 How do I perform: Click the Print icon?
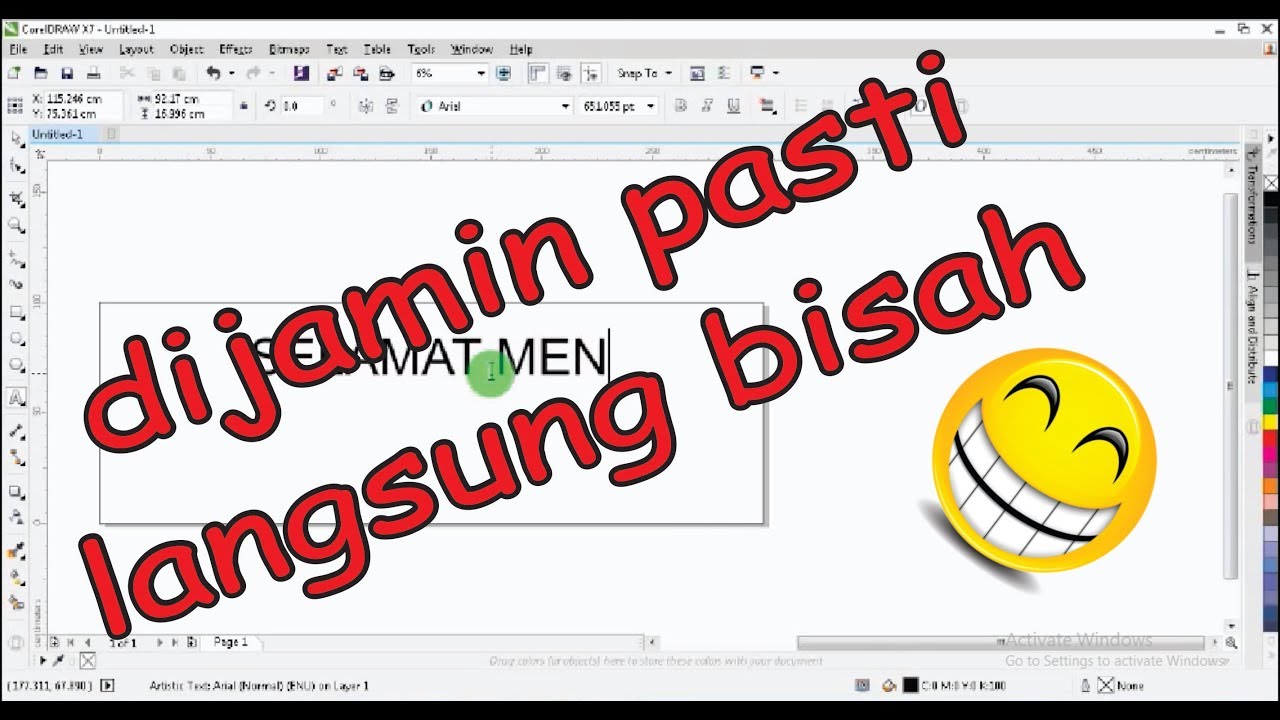93,73
